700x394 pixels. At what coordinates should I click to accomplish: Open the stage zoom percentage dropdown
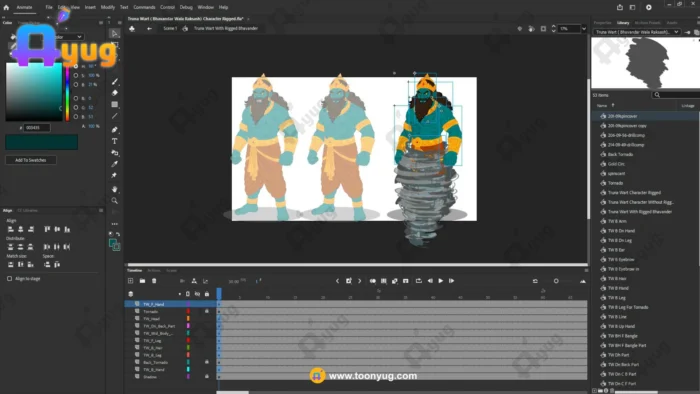point(584,29)
